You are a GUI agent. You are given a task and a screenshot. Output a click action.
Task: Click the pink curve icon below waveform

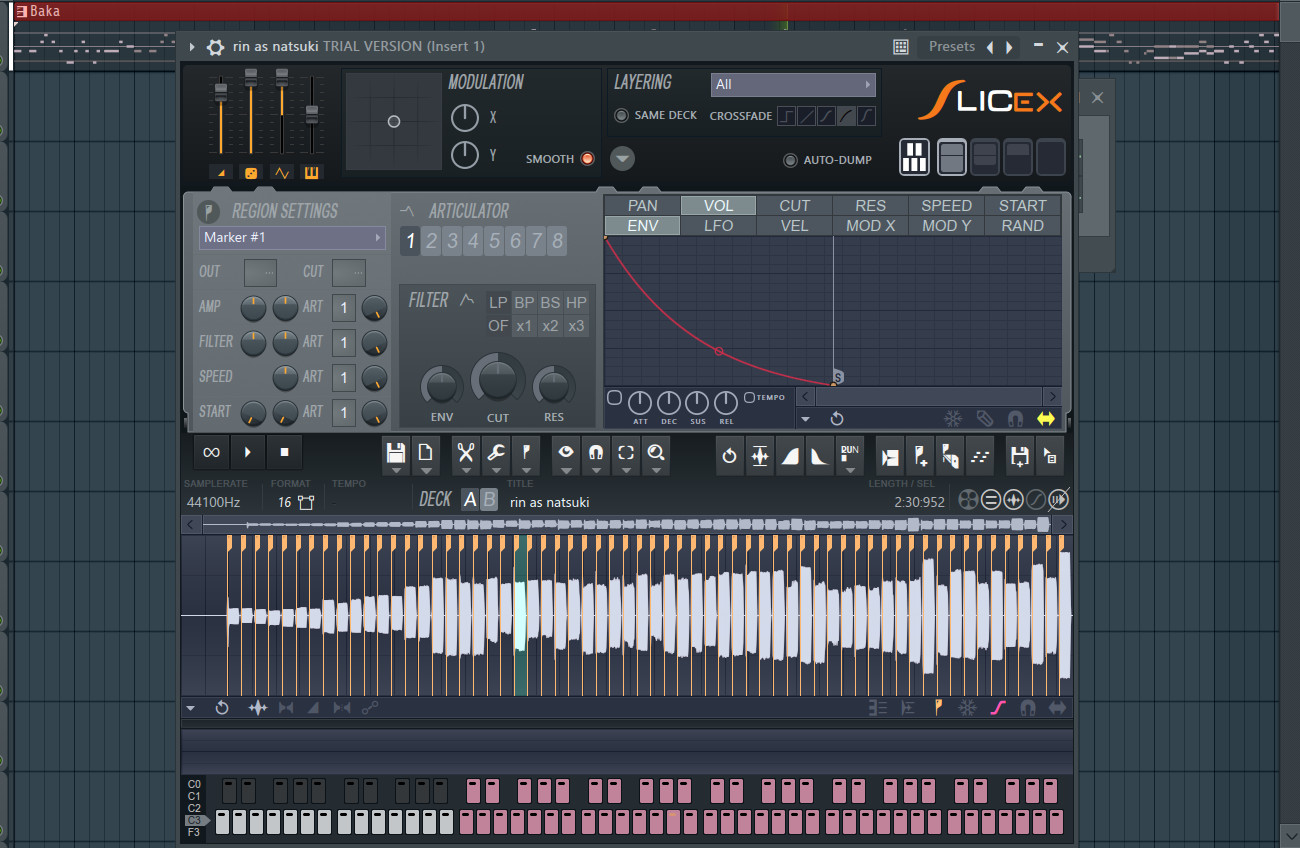coord(998,708)
